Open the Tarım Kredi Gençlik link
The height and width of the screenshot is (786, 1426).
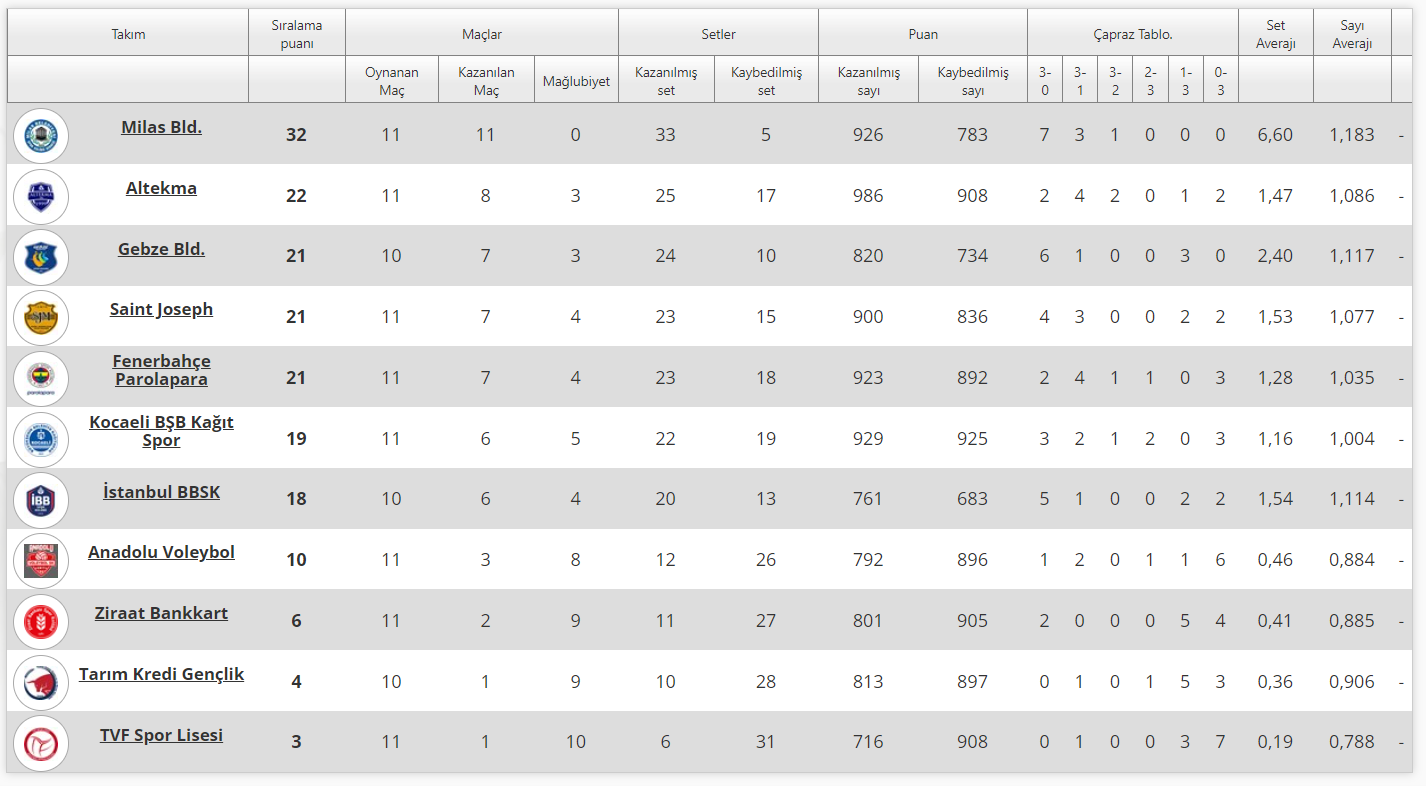click(x=161, y=674)
